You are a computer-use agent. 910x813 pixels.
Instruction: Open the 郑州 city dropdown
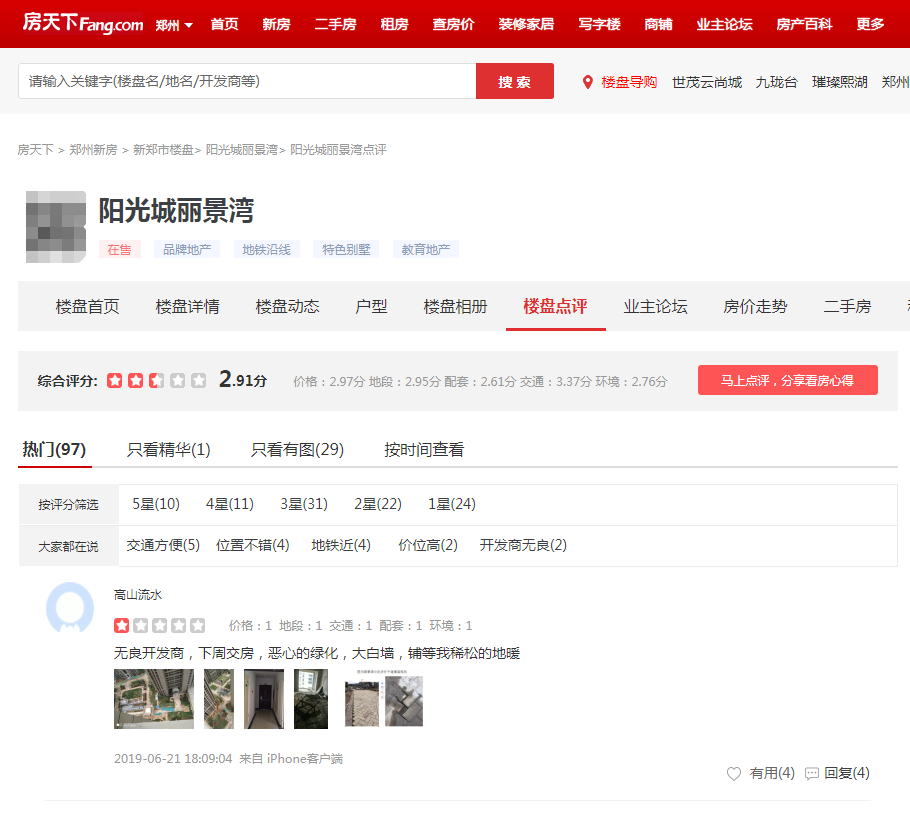click(x=174, y=24)
